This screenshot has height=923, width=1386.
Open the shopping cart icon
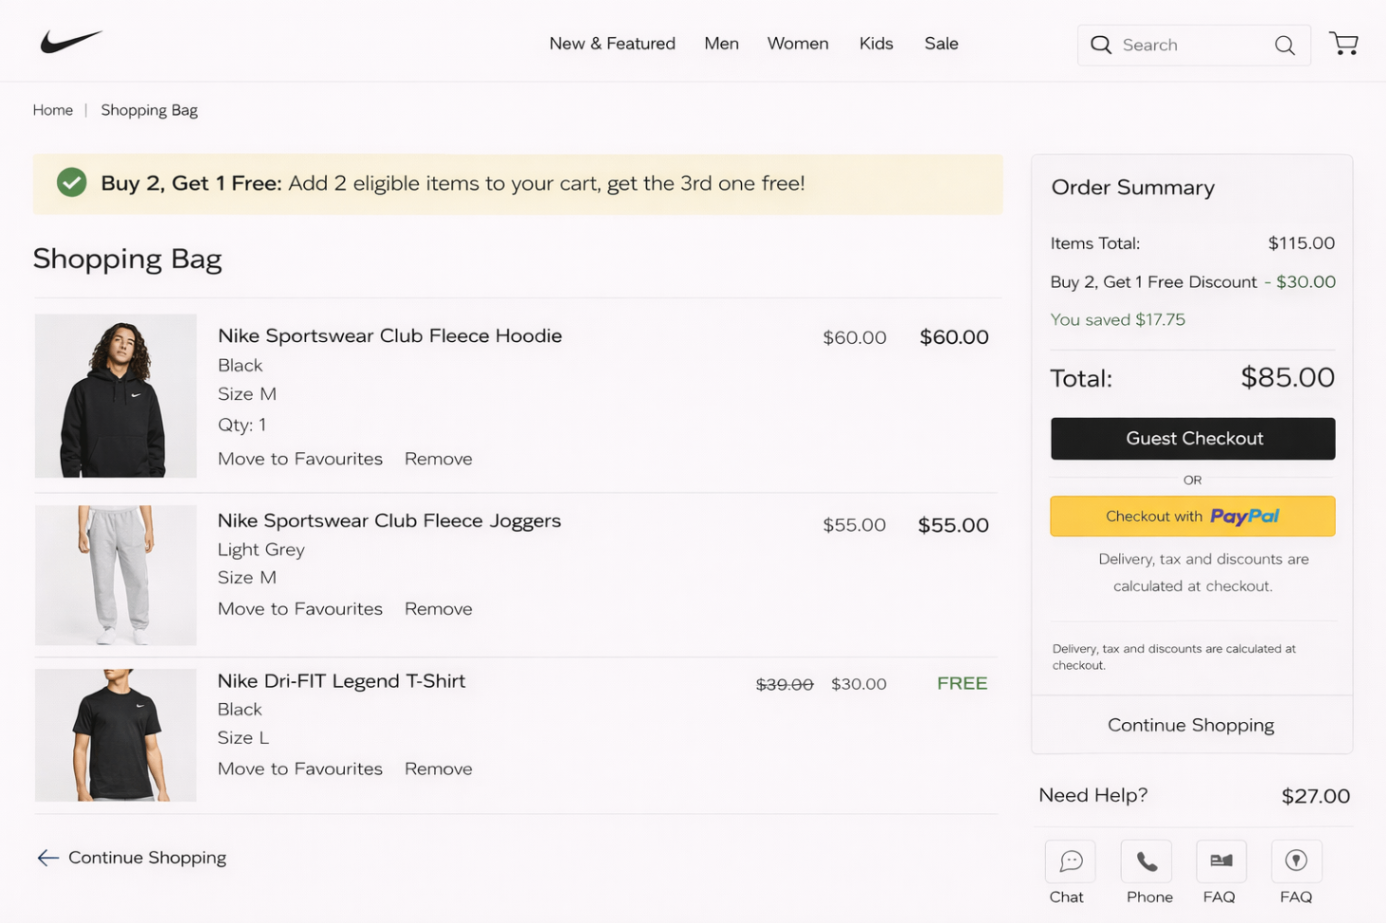coord(1343,43)
